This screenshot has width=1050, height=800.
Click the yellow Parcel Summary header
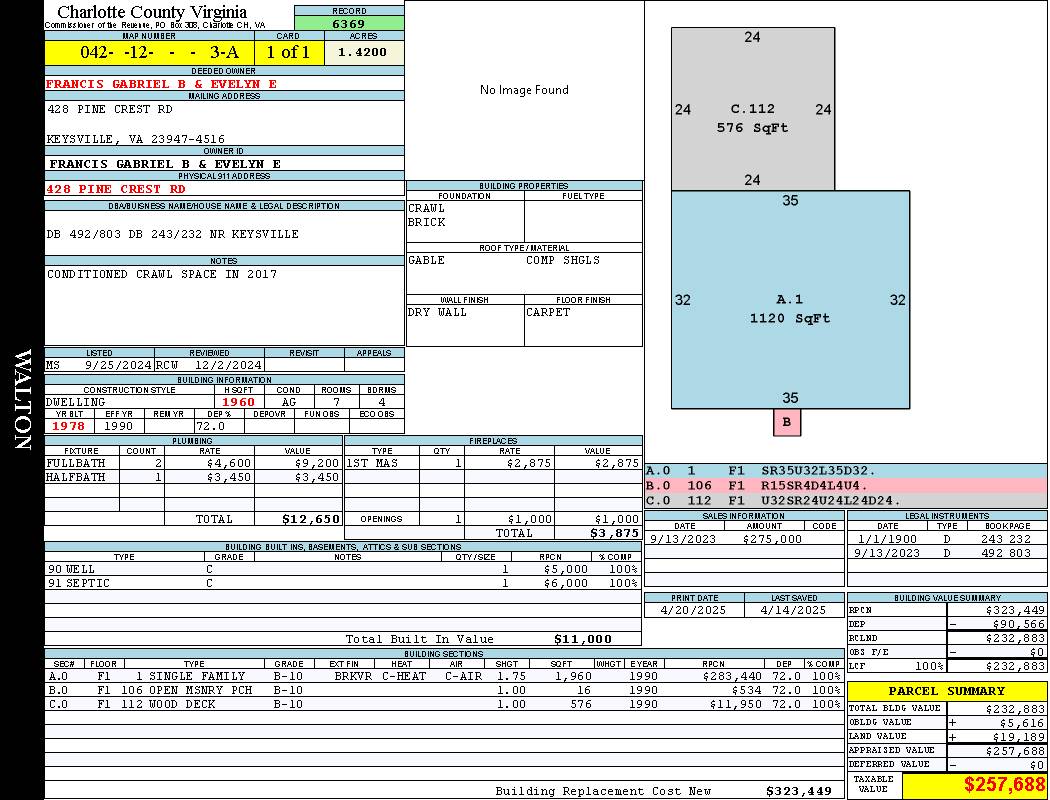click(947, 691)
